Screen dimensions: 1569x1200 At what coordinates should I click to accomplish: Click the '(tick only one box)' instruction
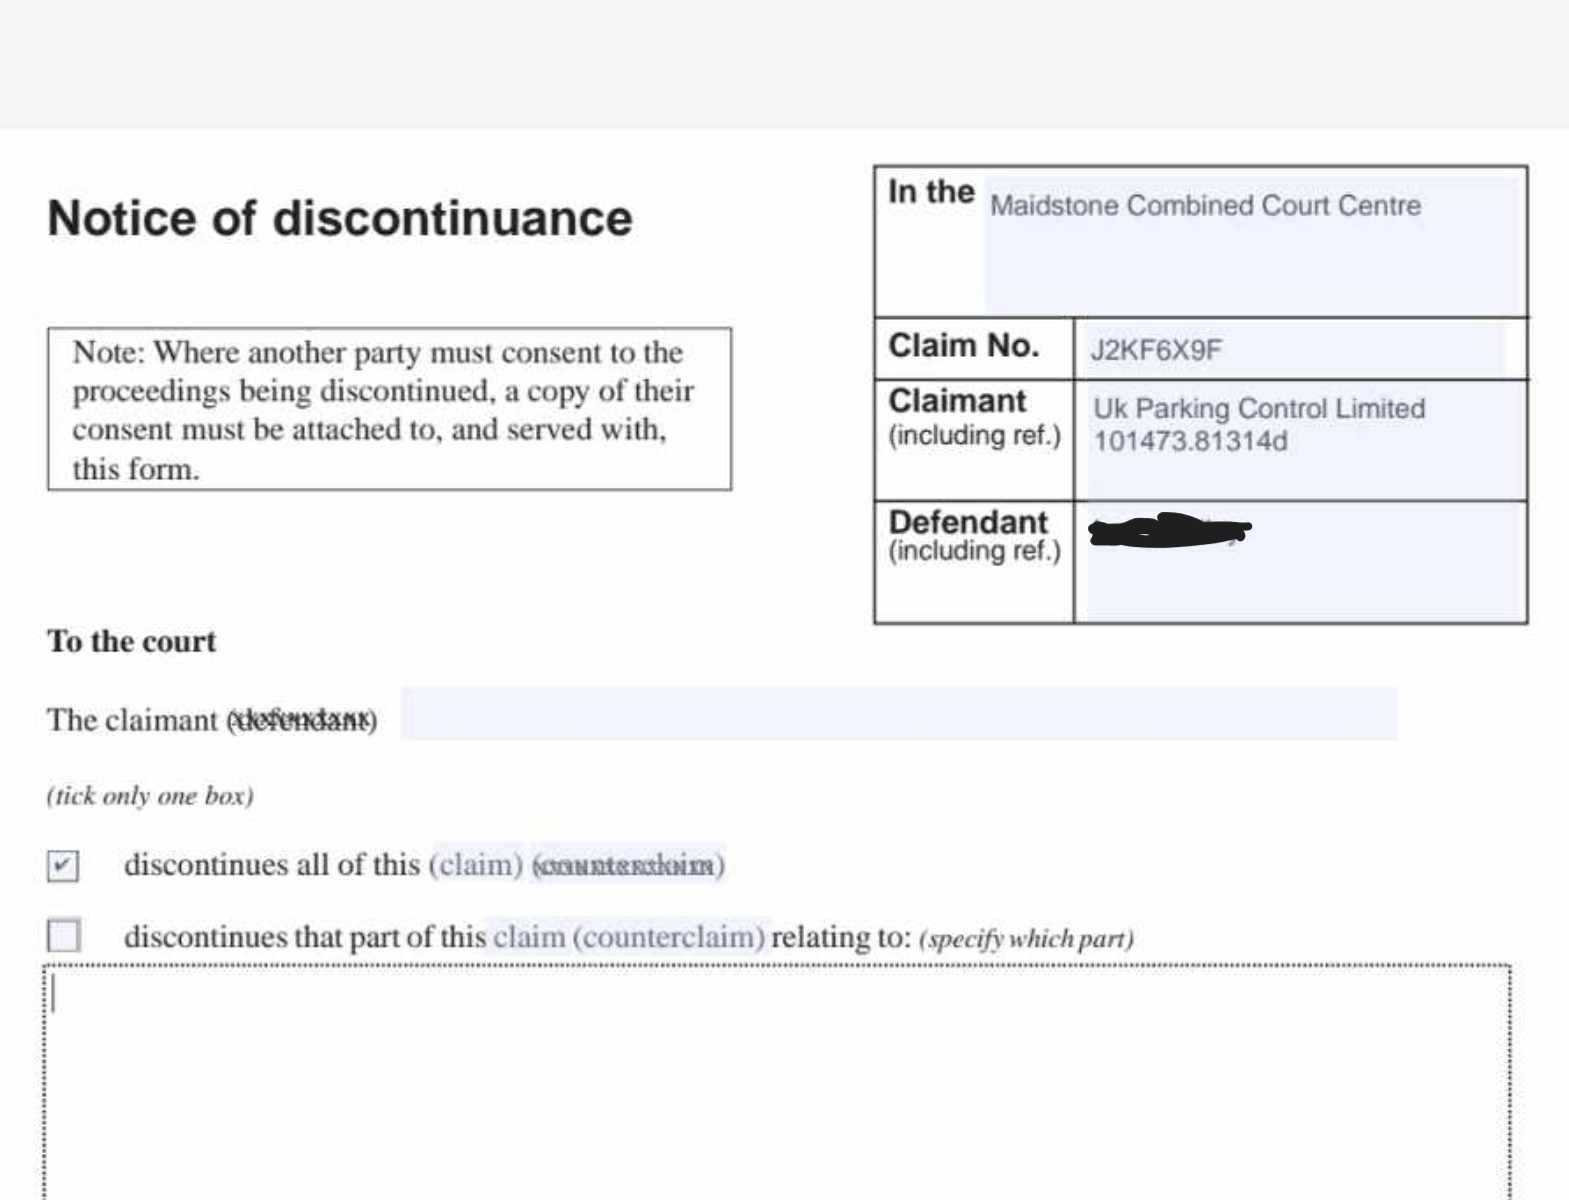pyautogui.click(x=150, y=796)
